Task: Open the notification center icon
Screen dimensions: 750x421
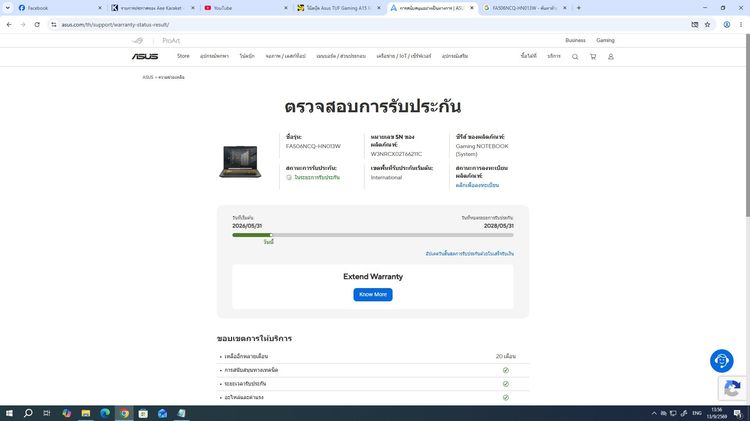Action: pyautogui.click(x=738, y=413)
